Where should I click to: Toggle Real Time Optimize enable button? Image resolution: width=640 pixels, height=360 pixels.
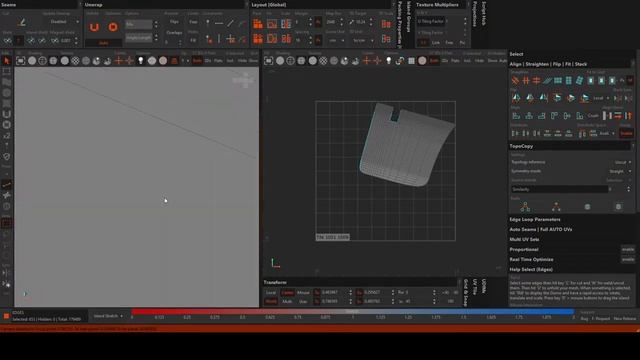click(x=628, y=259)
